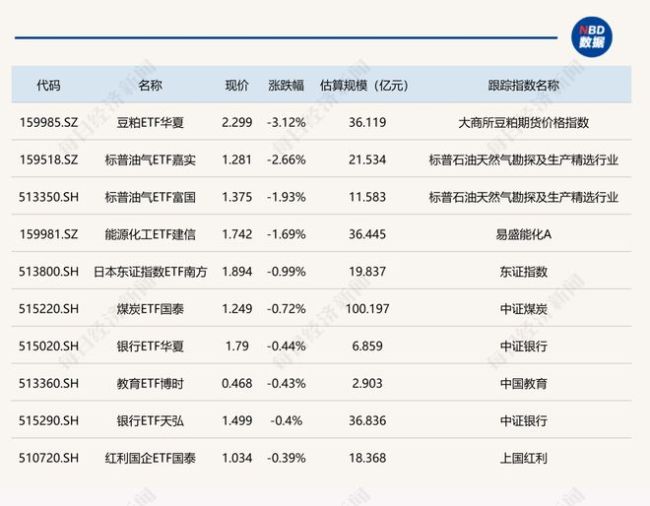The height and width of the screenshot is (506, 650).
Task: Select code 510720.SH
Action: tap(49, 458)
